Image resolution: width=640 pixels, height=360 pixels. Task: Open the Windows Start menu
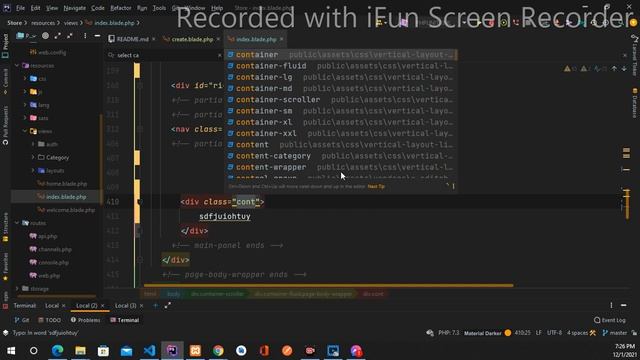11,351
